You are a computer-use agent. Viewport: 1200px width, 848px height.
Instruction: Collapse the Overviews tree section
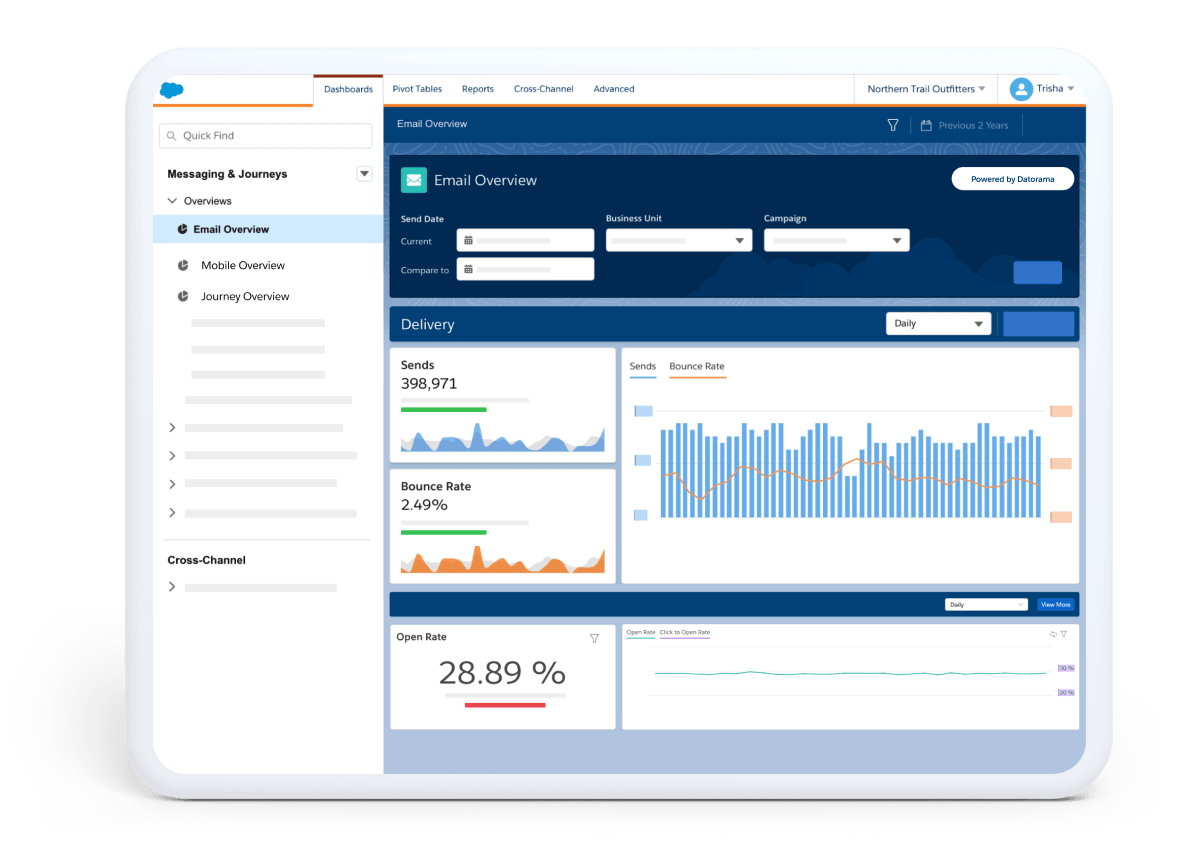point(172,201)
